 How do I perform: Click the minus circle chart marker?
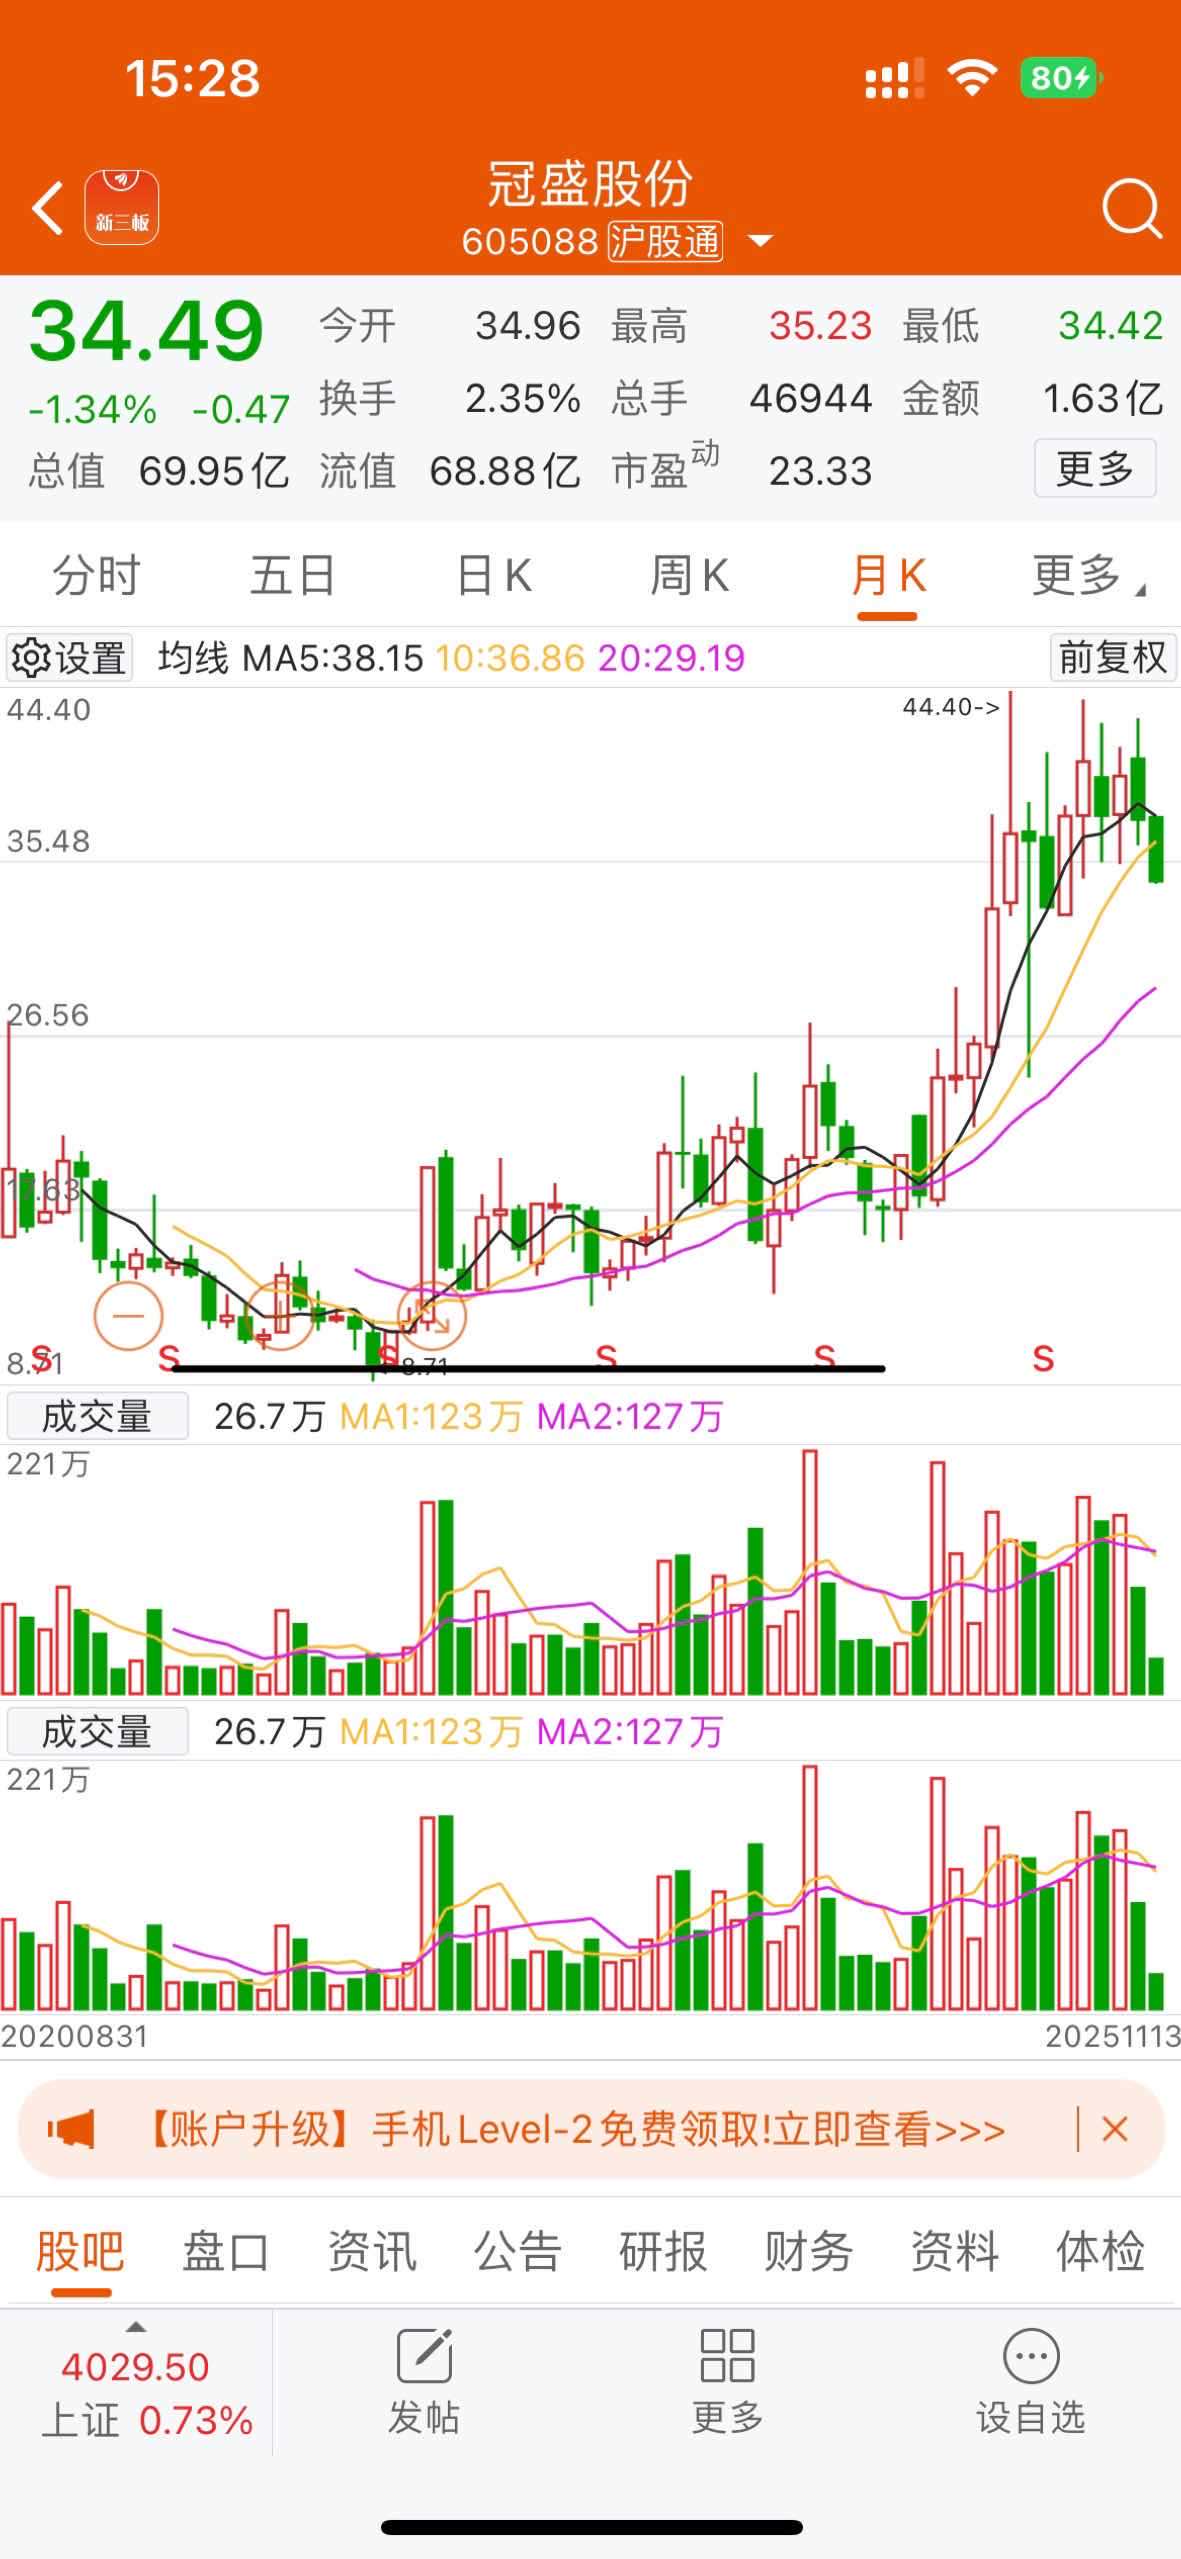tap(128, 1316)
